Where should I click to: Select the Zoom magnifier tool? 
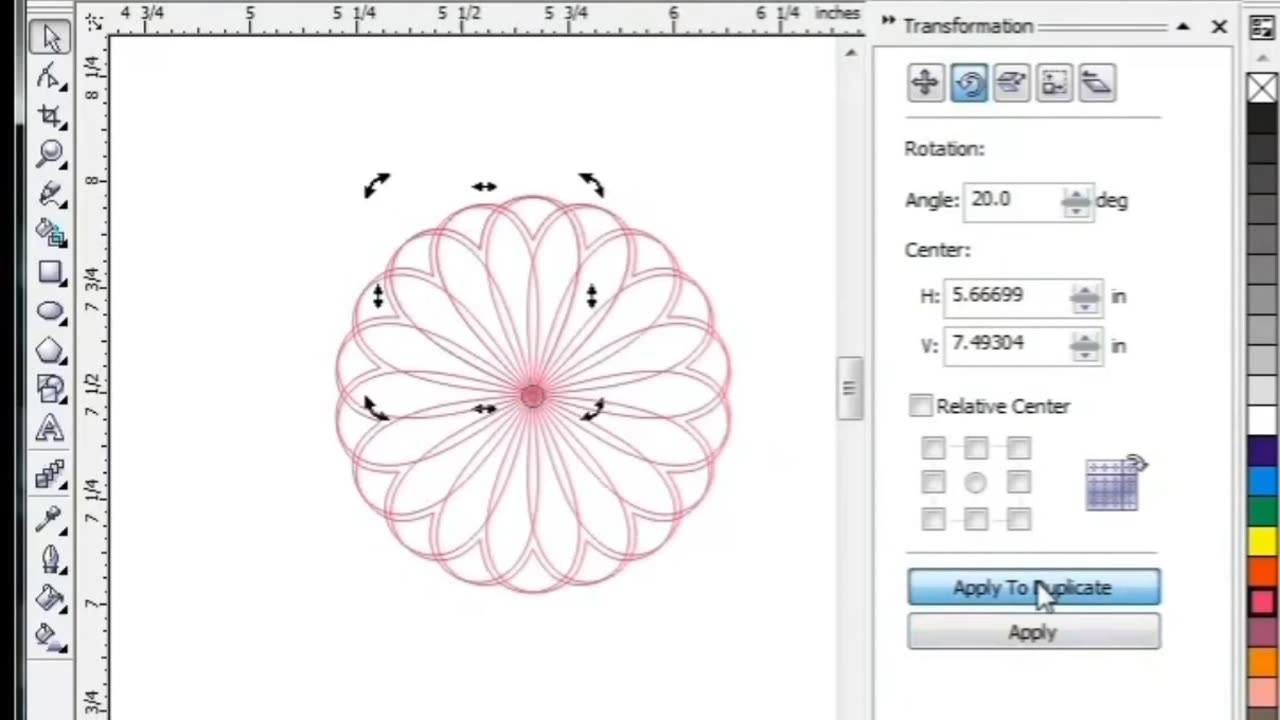pyautogui.click(x=50, y=154)
